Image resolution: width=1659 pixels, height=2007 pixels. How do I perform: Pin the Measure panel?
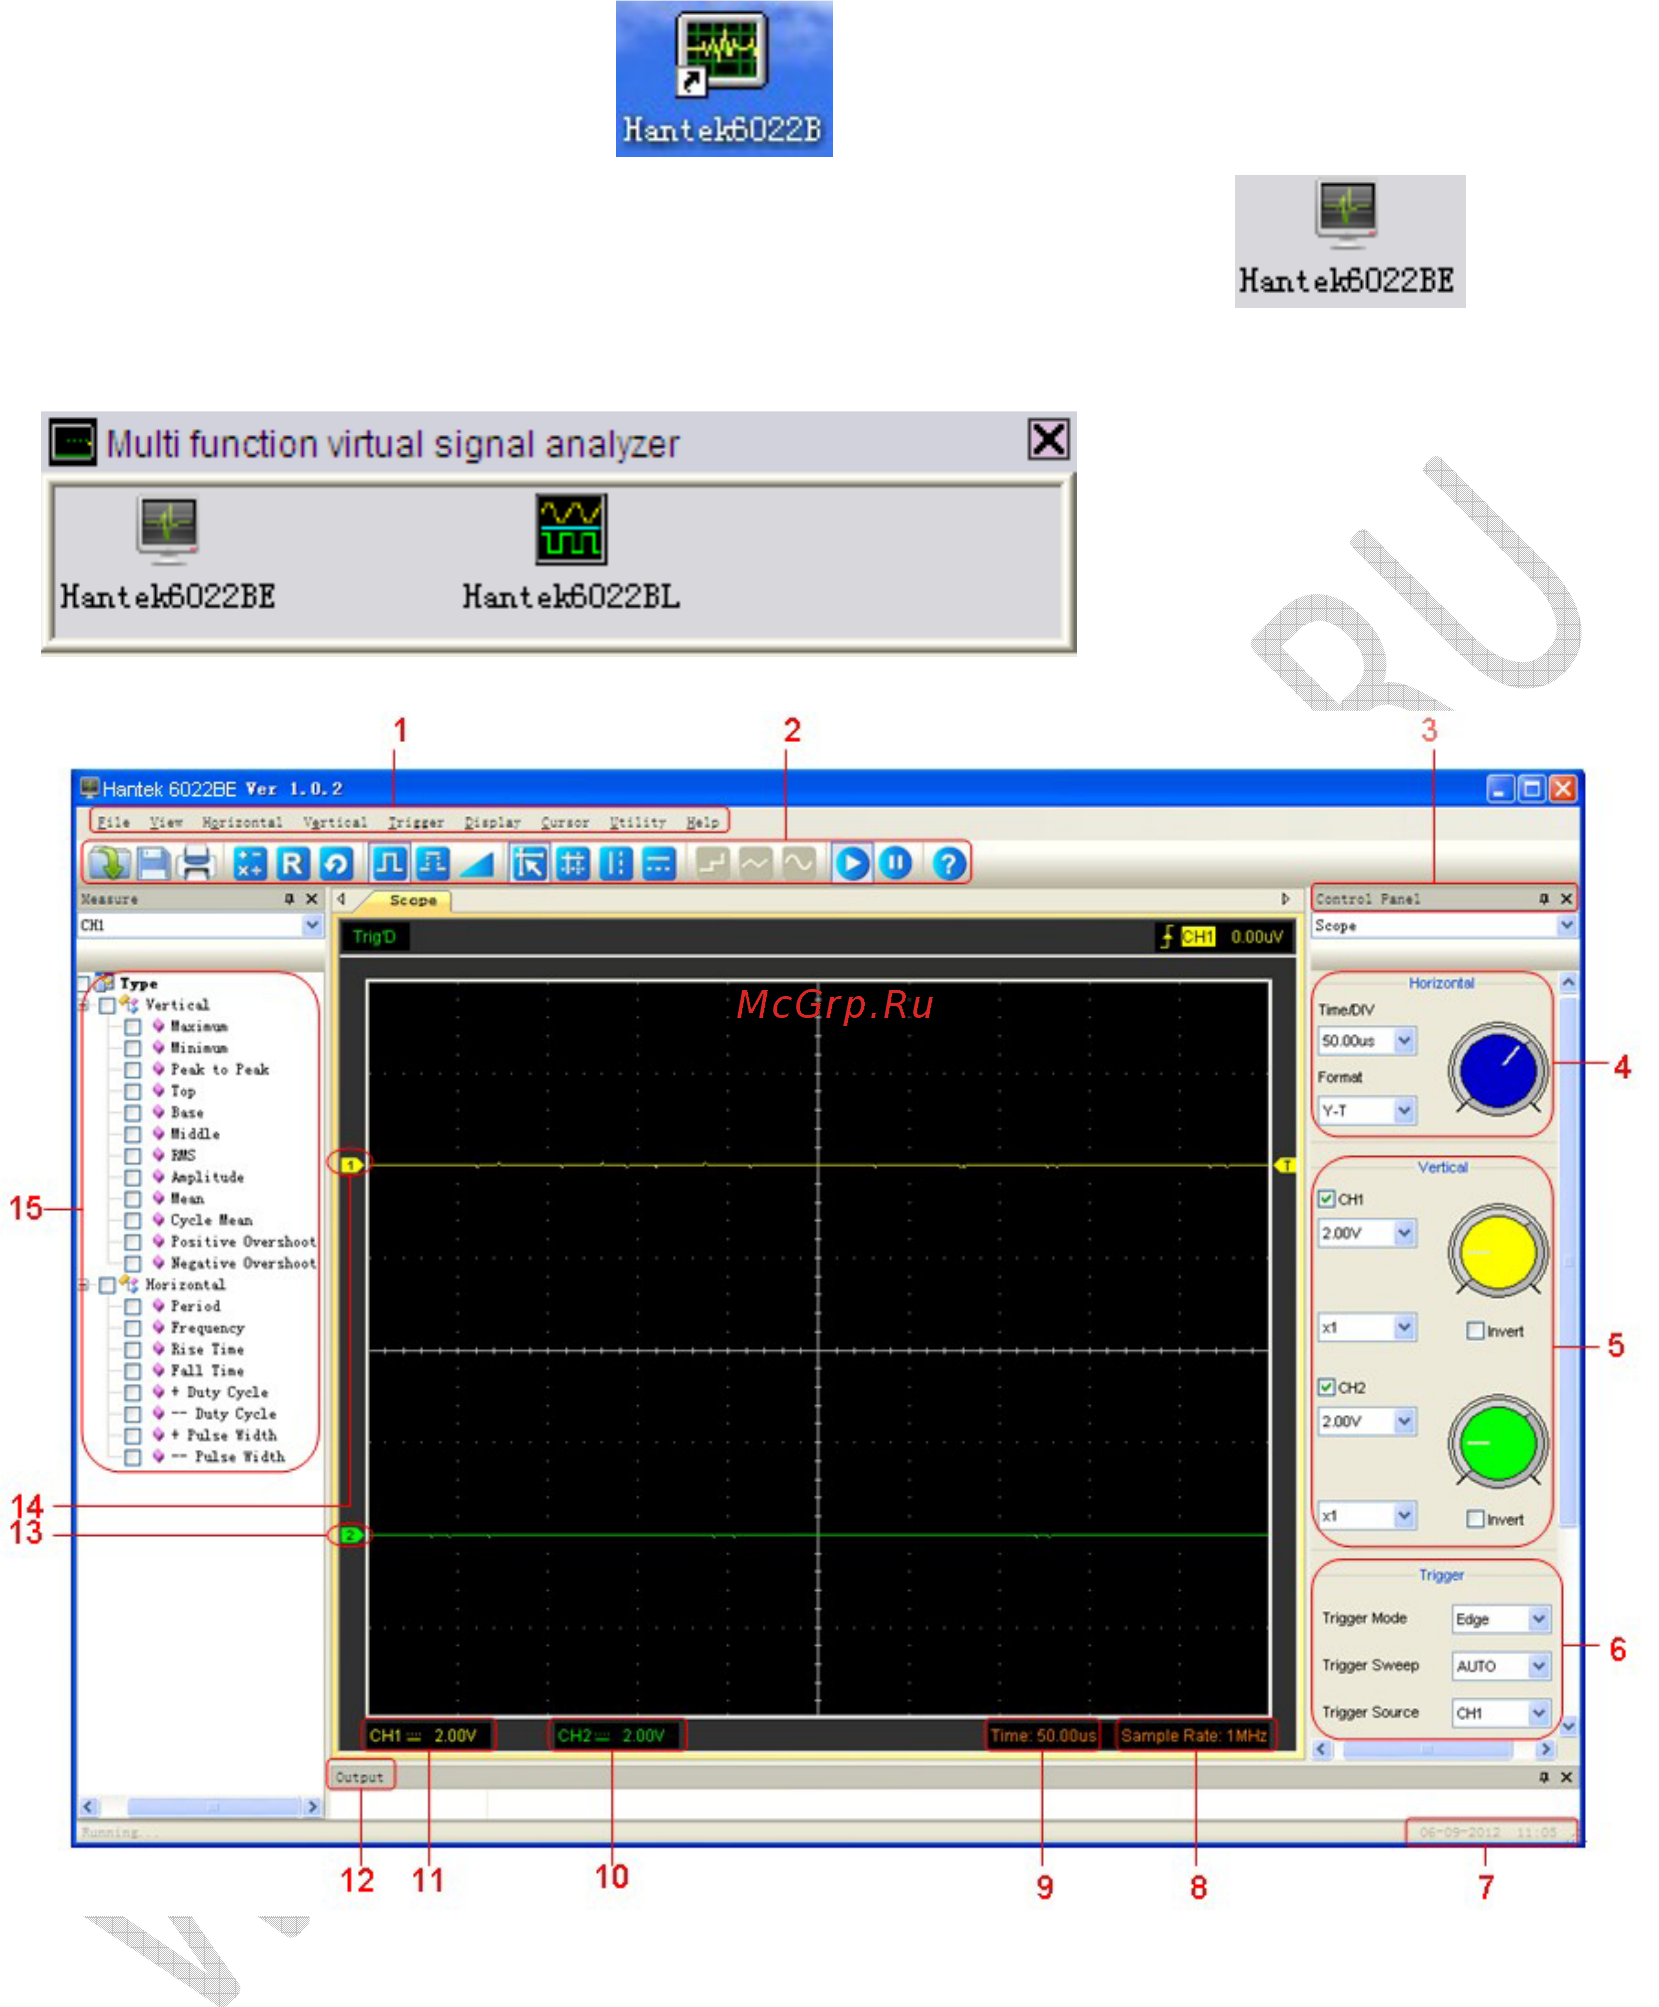point(290,899)
